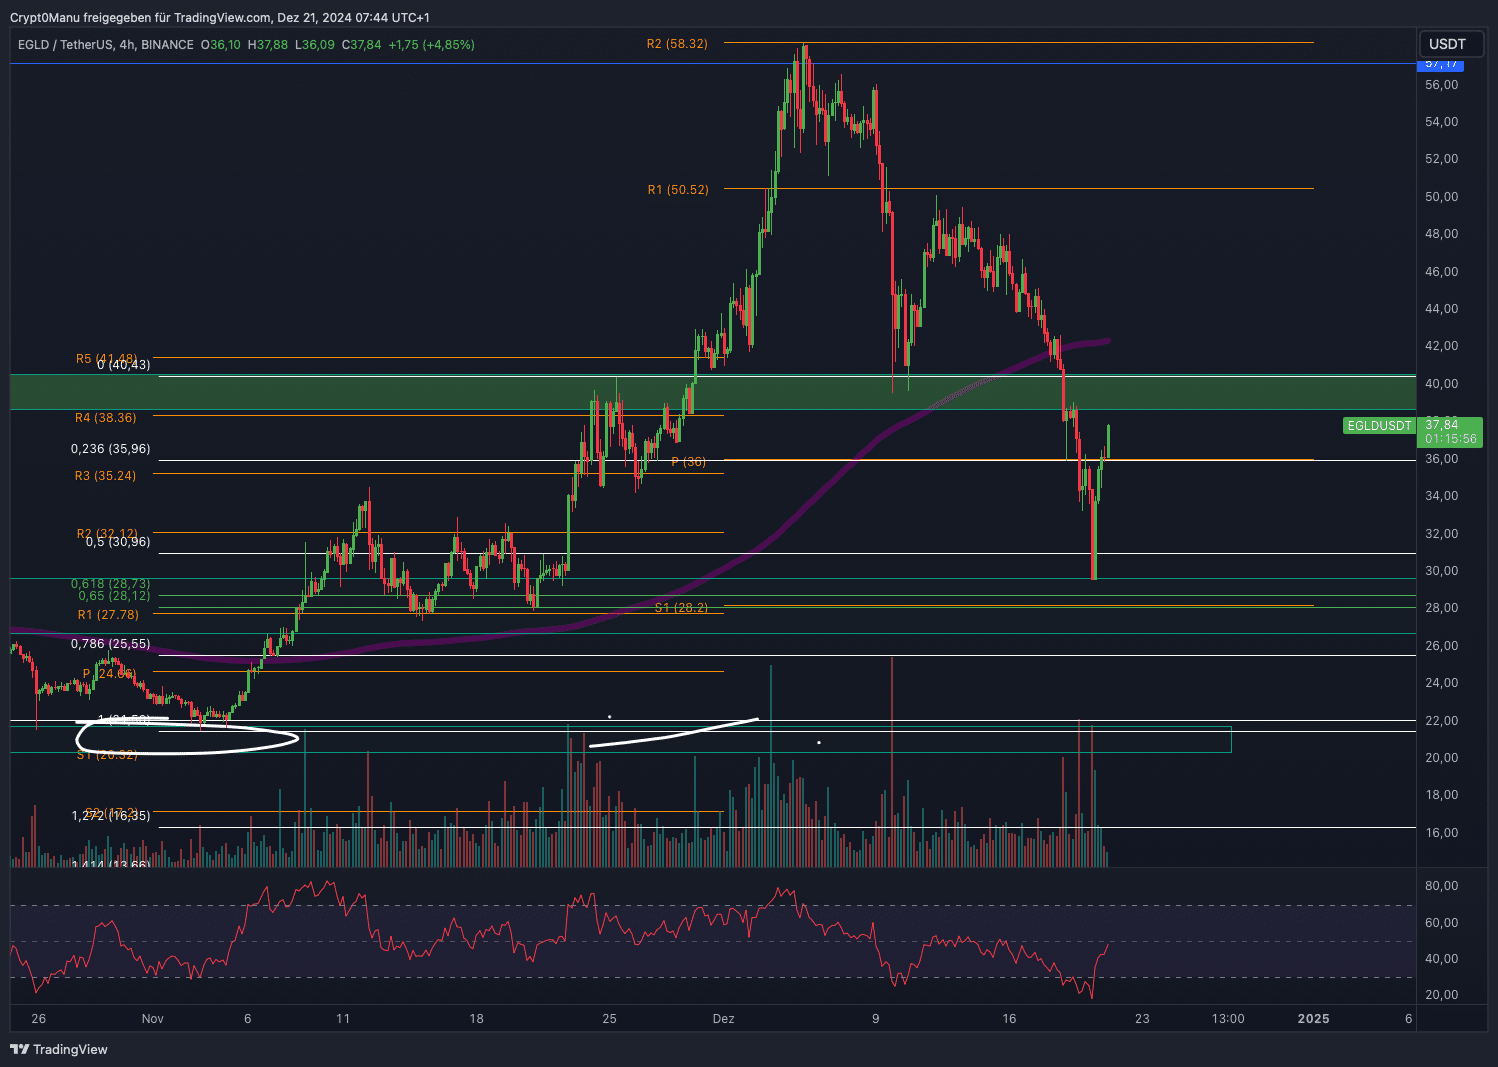Select the close value C37,84
1498x1067 pixels.
tap(362, 45)
